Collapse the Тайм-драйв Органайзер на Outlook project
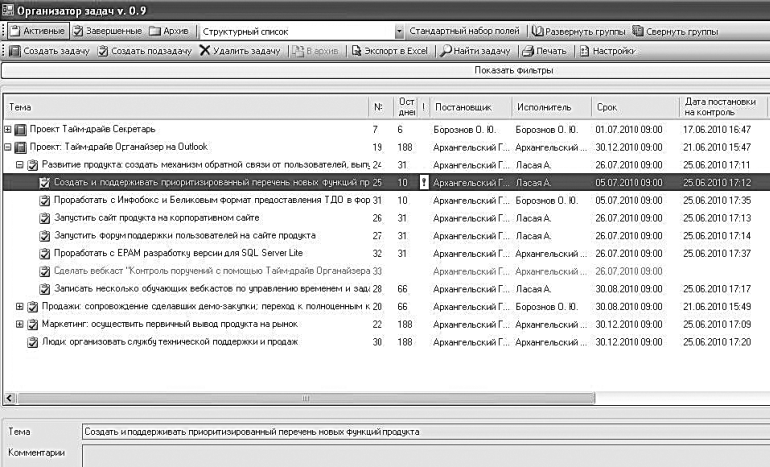The width and height of the screenshot is (770, 467). pyautogui.click(x=7, y=147)
